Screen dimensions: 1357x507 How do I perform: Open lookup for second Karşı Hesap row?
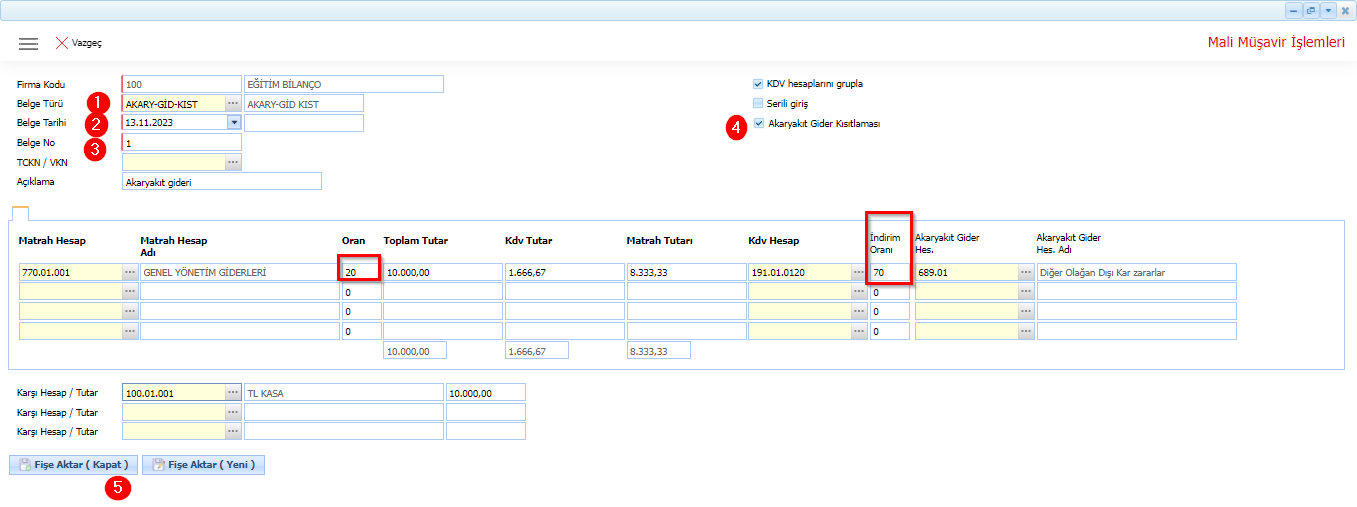pyautogui.click(x=233, y=412)
